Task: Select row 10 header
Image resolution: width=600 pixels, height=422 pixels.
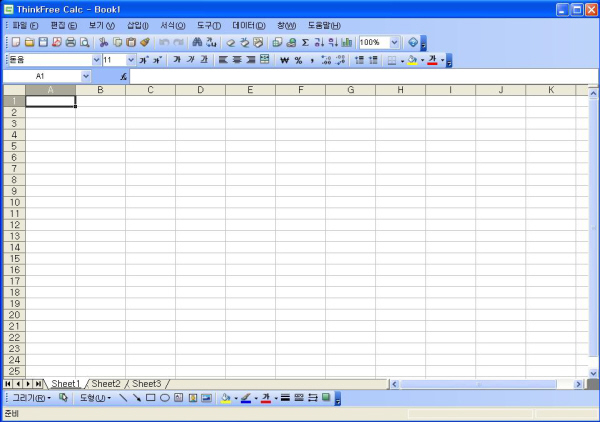Action: tap(15, 202)
